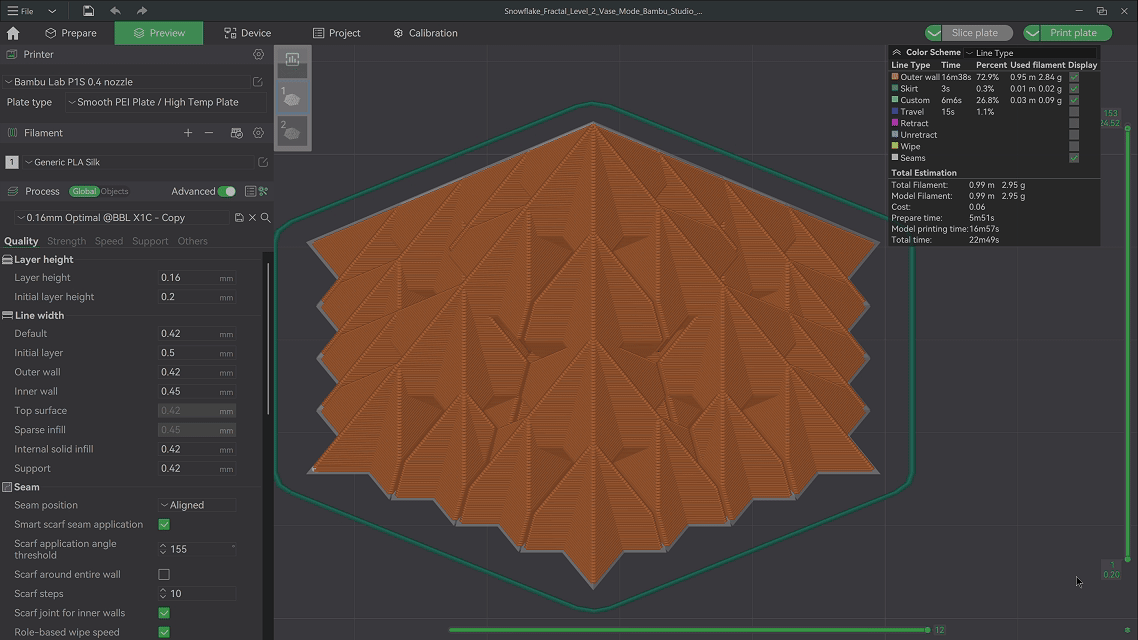This screenshot has height=640, width=1138.
Task: Click the Print plate button
Action: click(x=1073, y=33)
